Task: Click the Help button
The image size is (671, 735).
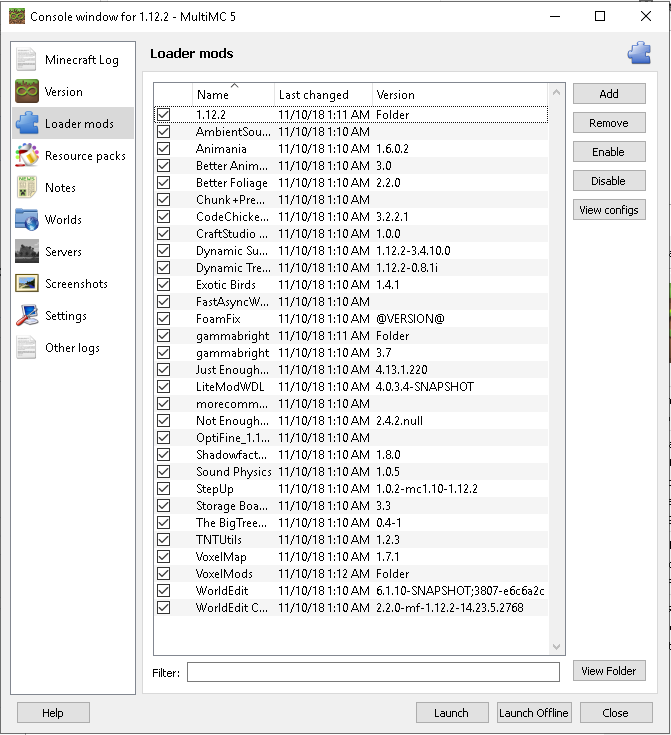Action: tap(53, 712)
